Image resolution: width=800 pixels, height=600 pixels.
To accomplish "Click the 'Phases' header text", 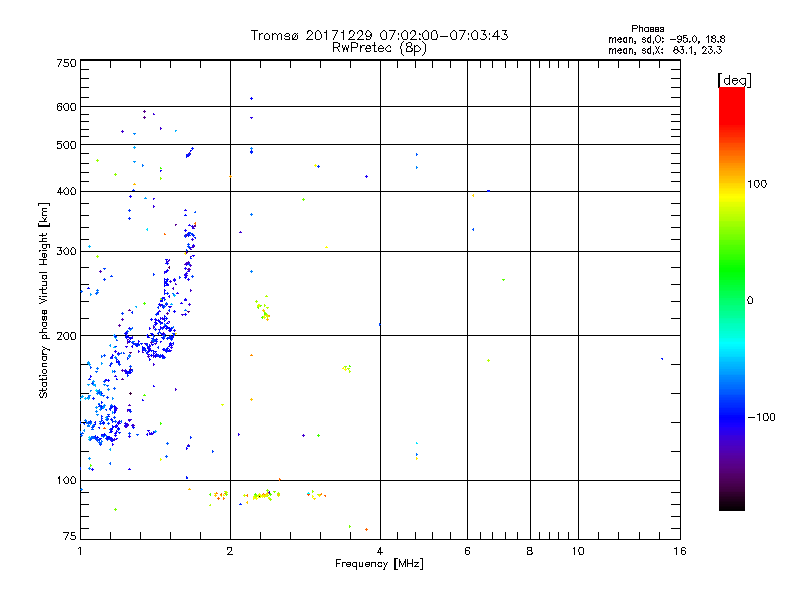I will tap(647, 29).
